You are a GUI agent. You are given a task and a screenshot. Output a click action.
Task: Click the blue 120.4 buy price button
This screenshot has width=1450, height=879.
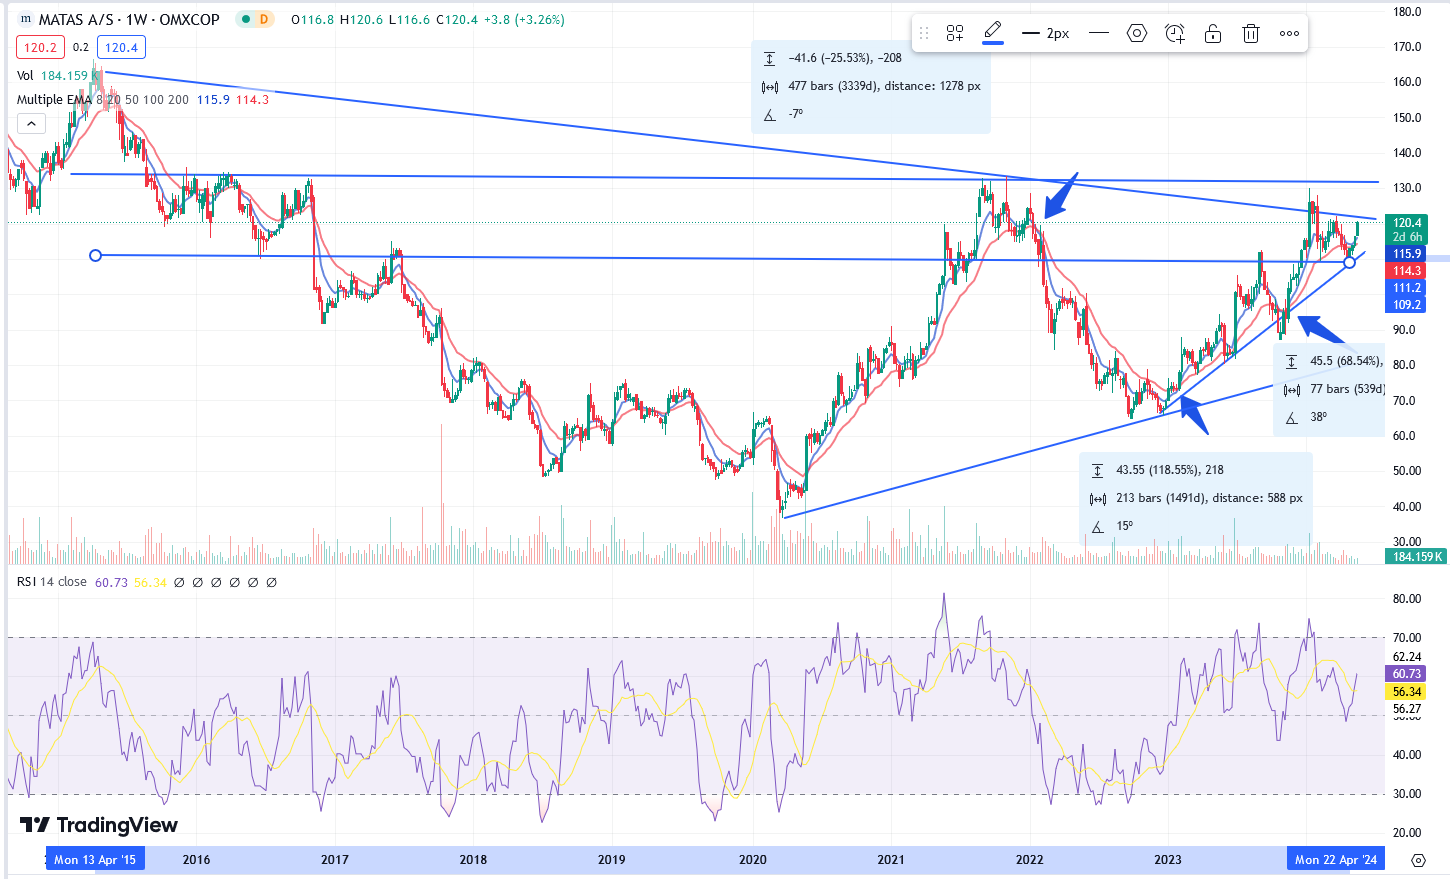(x=121, y=47)
